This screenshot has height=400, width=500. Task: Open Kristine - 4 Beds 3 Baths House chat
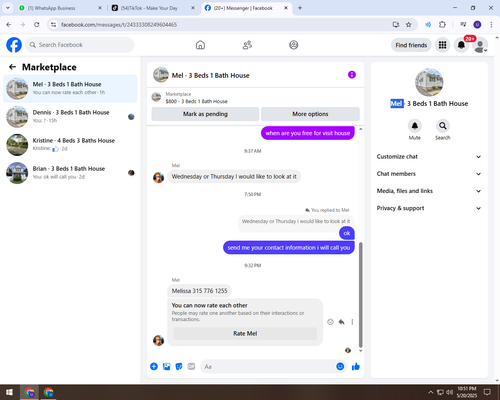pos(70,145)
